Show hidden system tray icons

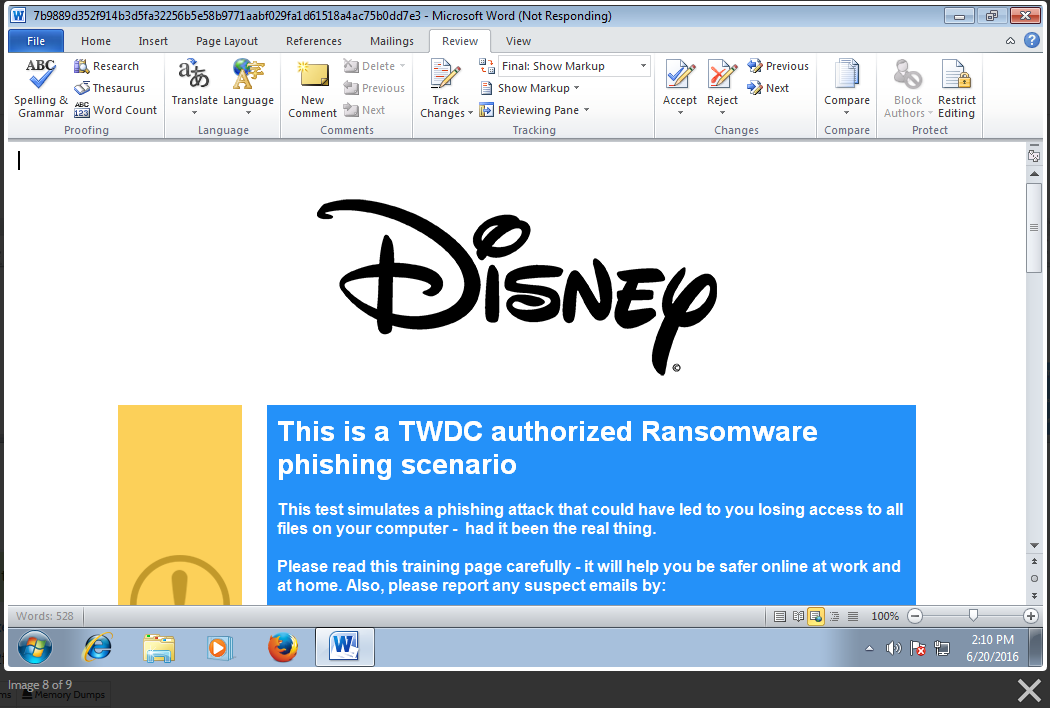click(x=869, y=648)
